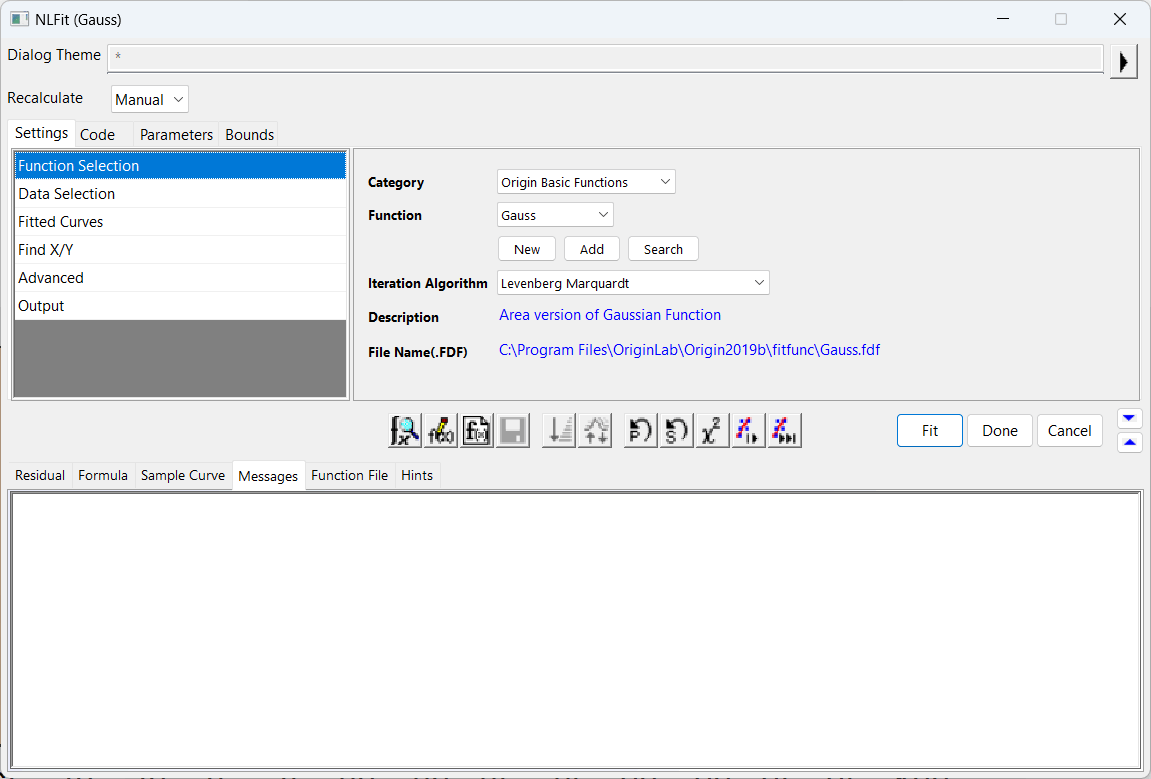The height and width of the screenshot is (779, 1151).
Task: Click the Initialize Parameters icon (P)
Action: tap(640, 431)
